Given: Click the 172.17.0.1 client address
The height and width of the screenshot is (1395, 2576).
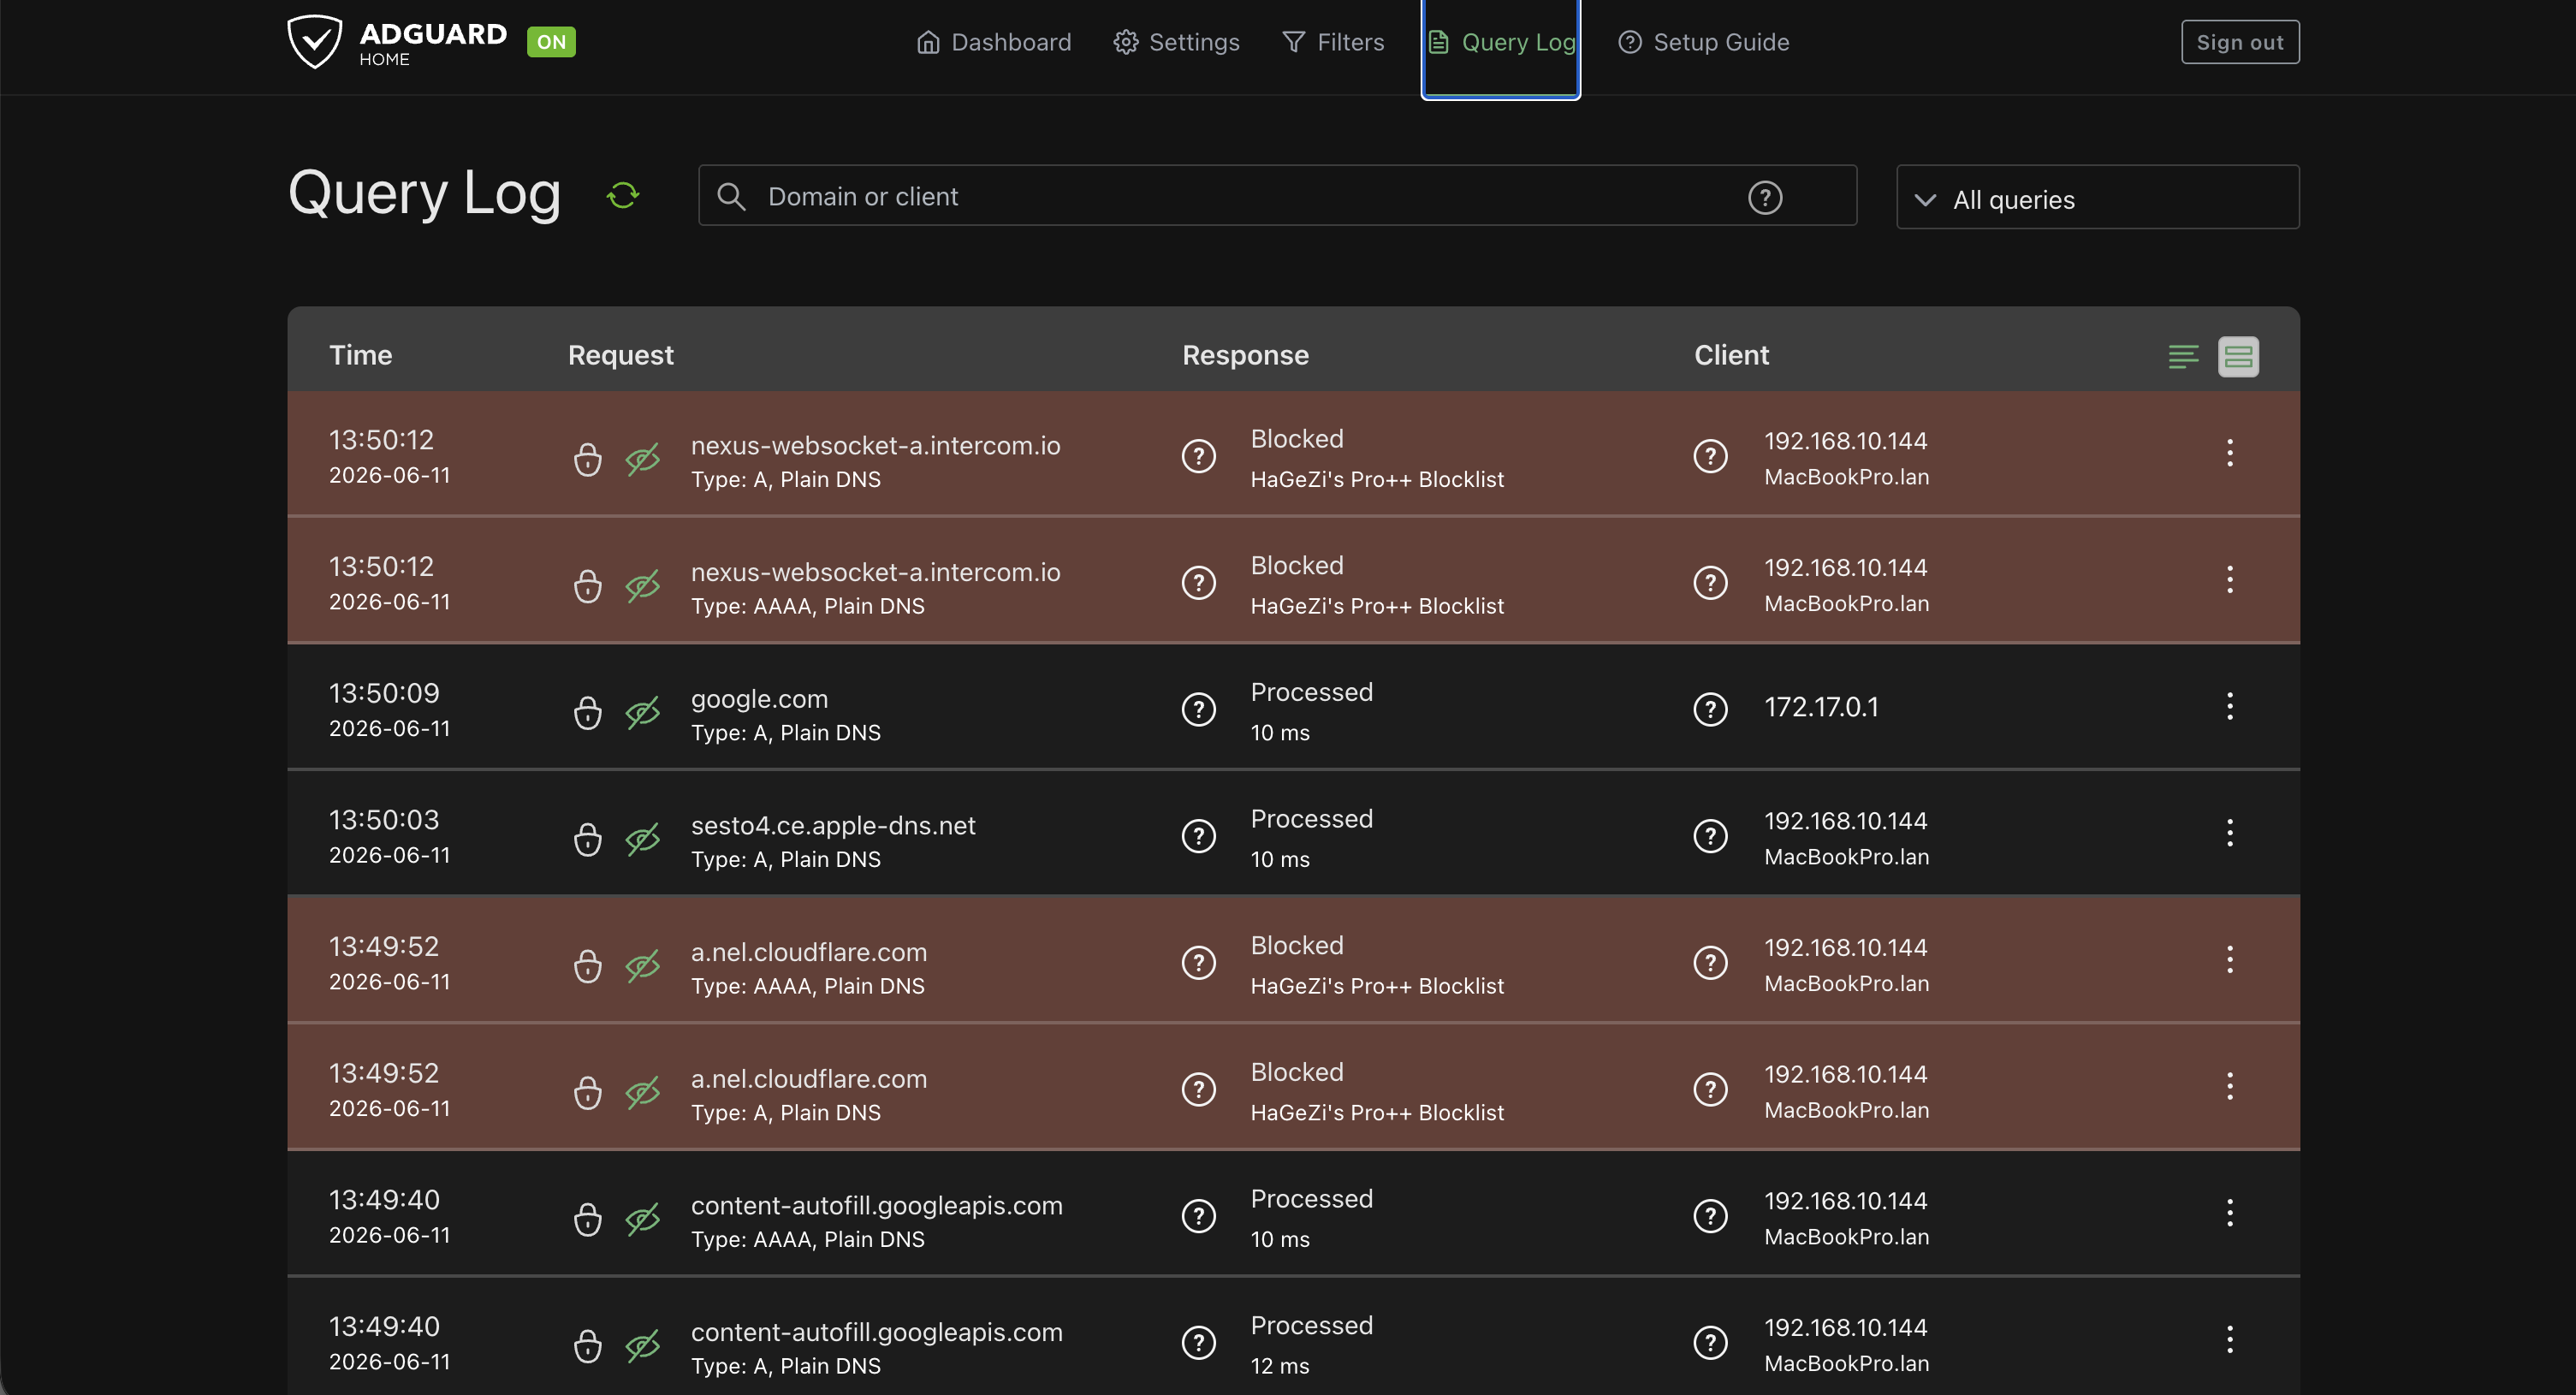Looking at the screenshot, I should pos(1821,708).
